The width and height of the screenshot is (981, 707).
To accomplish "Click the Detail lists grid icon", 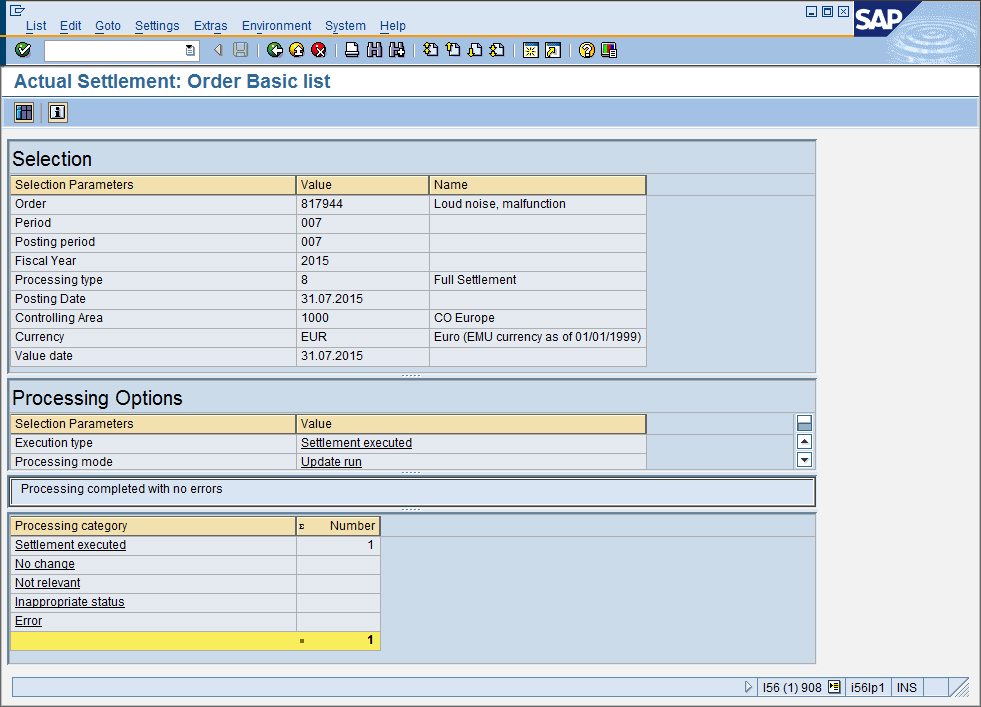I will coord(24,113).
